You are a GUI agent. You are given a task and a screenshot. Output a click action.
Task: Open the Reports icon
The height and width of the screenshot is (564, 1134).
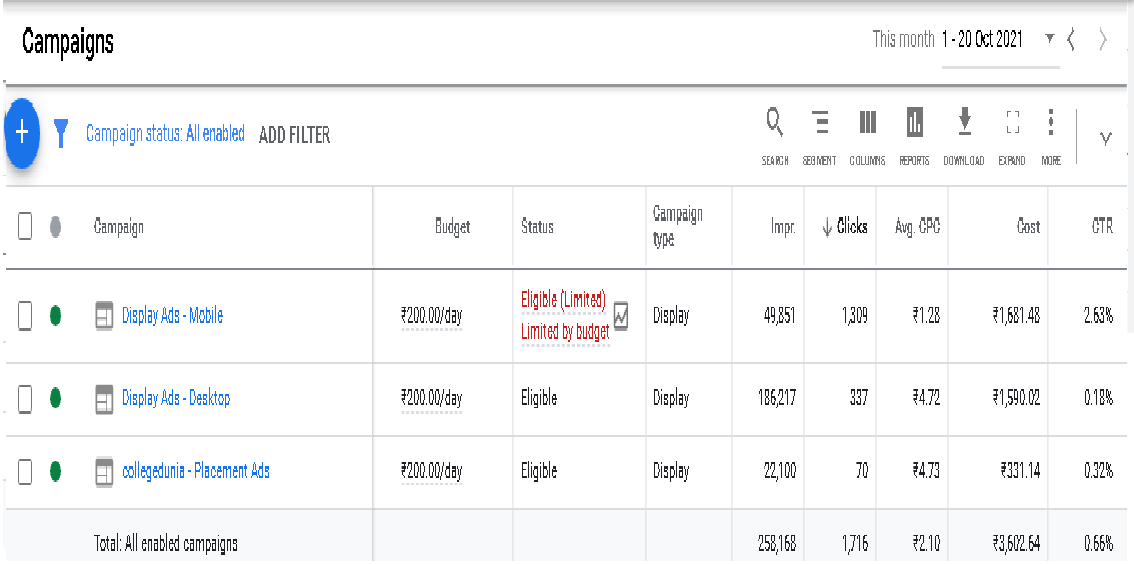[914, 123]
